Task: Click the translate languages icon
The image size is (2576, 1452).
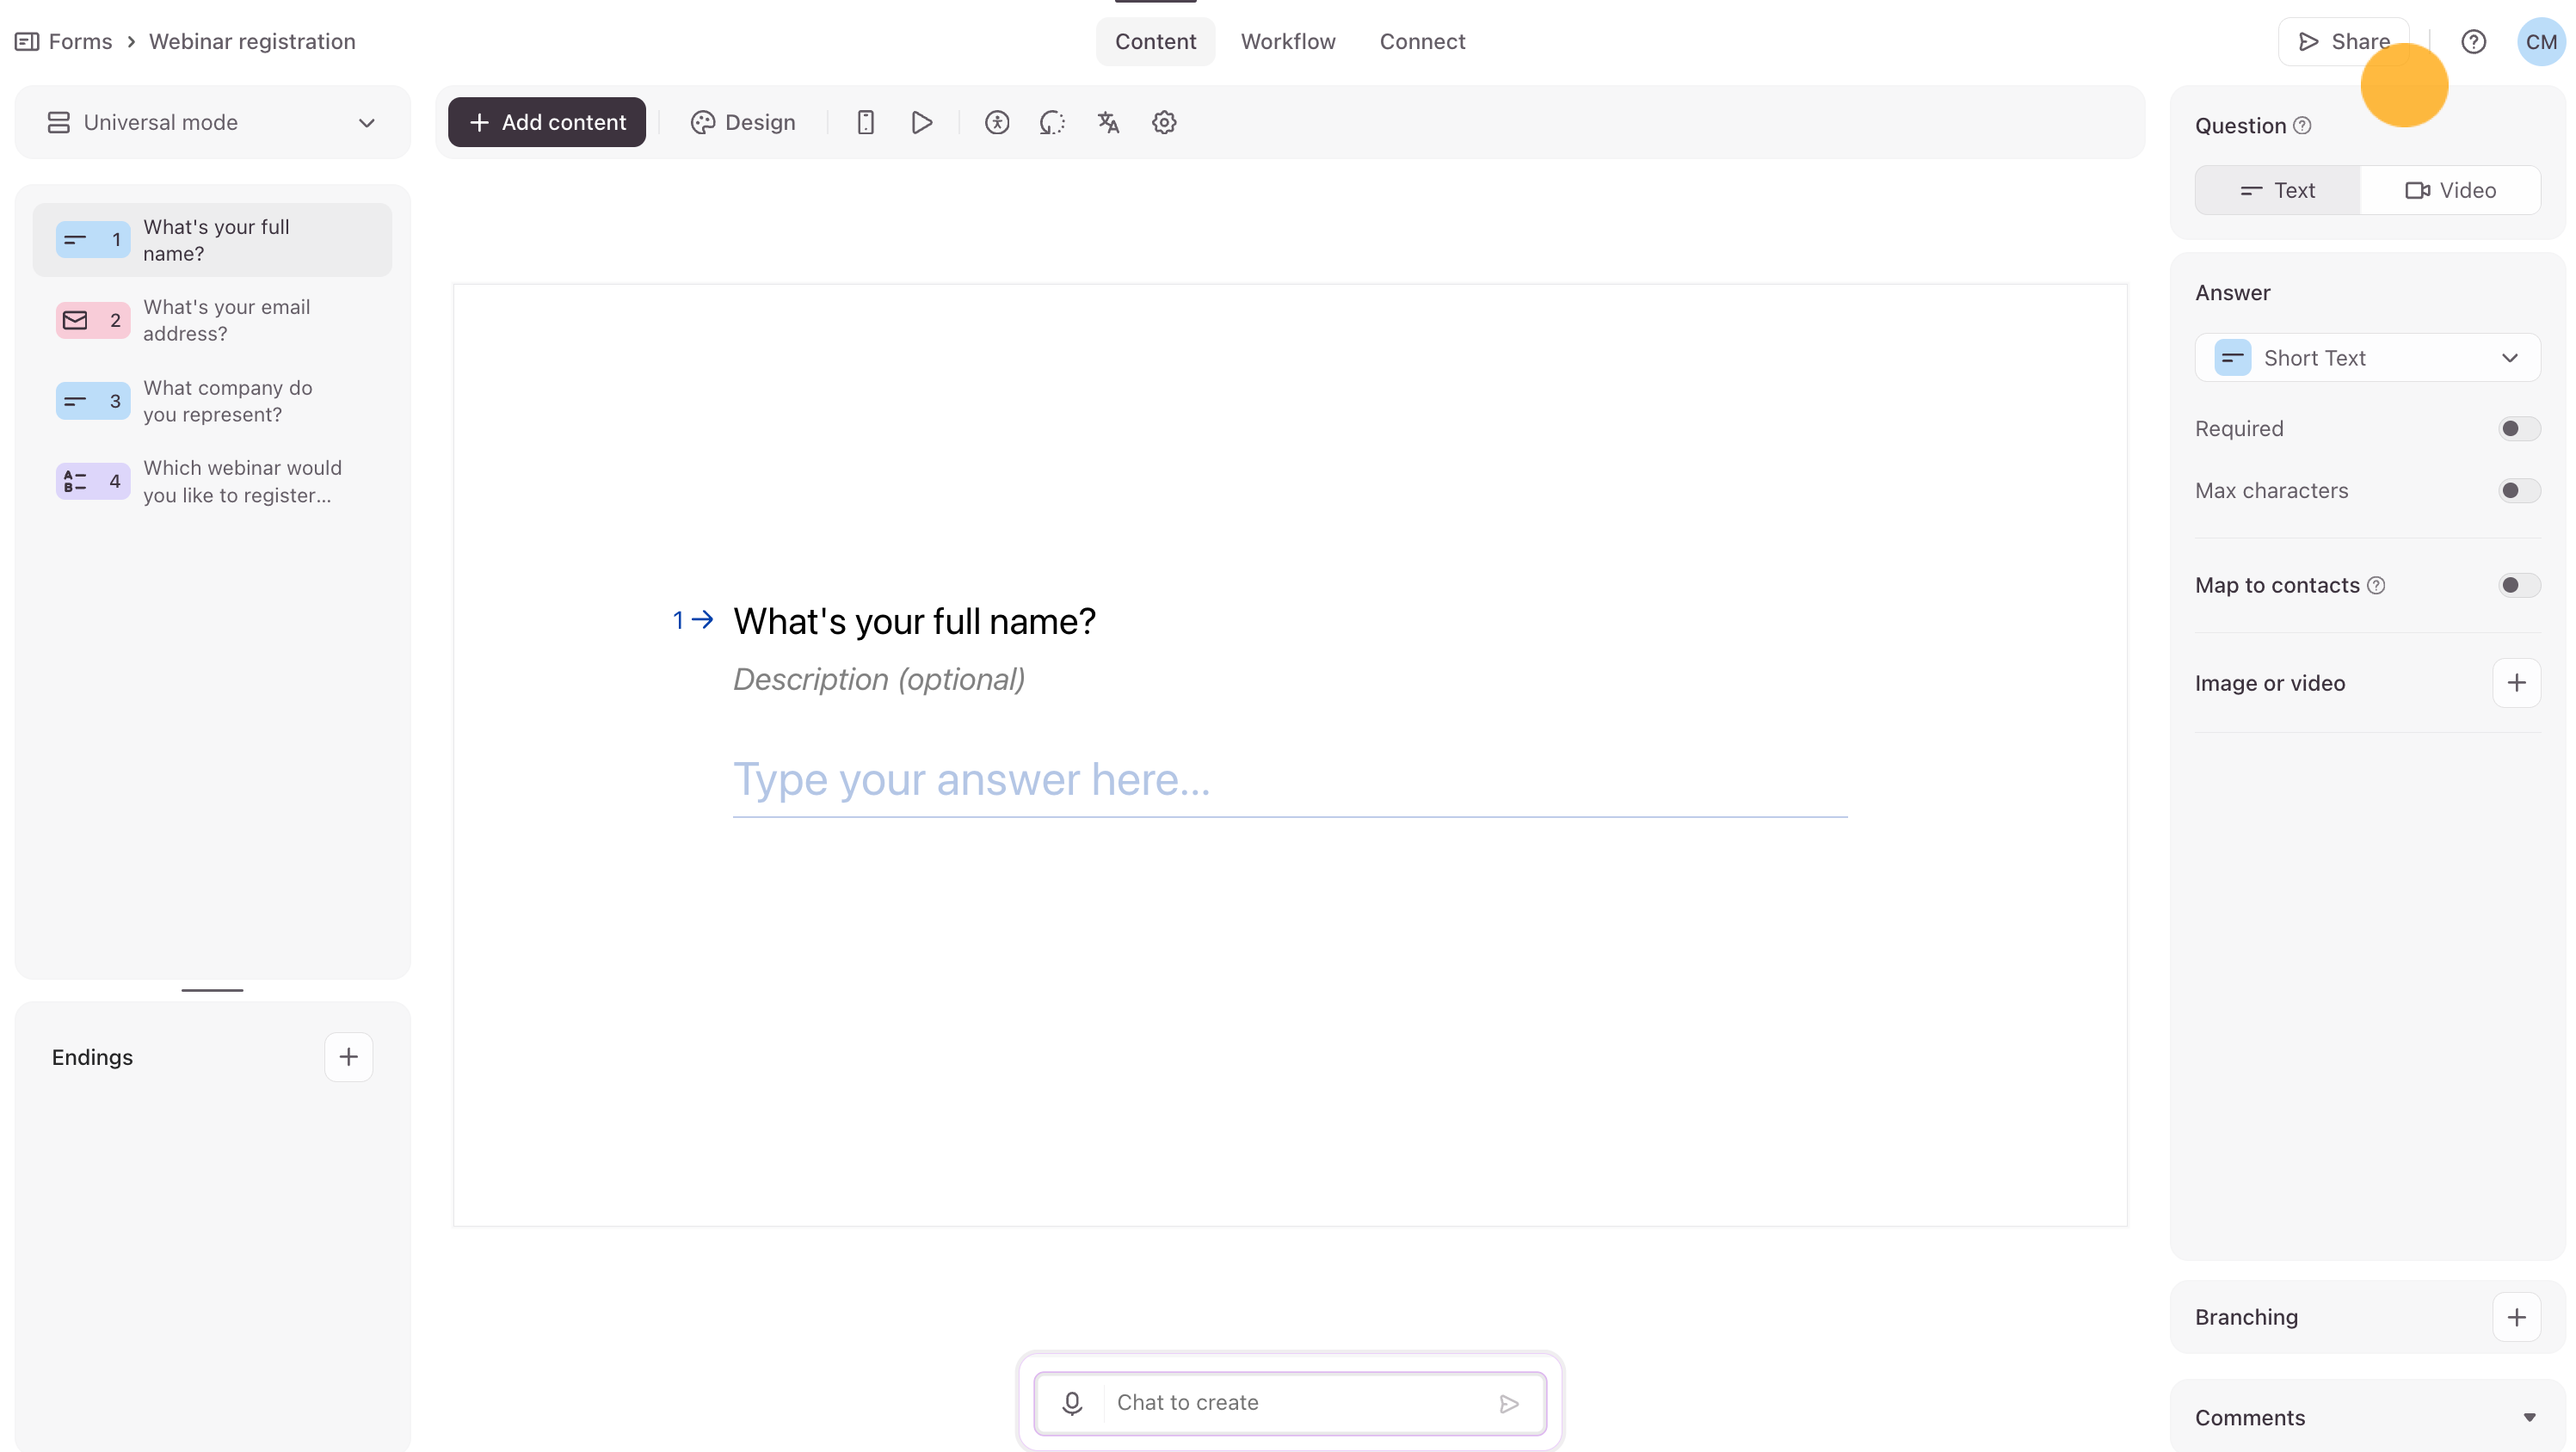Action: coord(1108,122)
